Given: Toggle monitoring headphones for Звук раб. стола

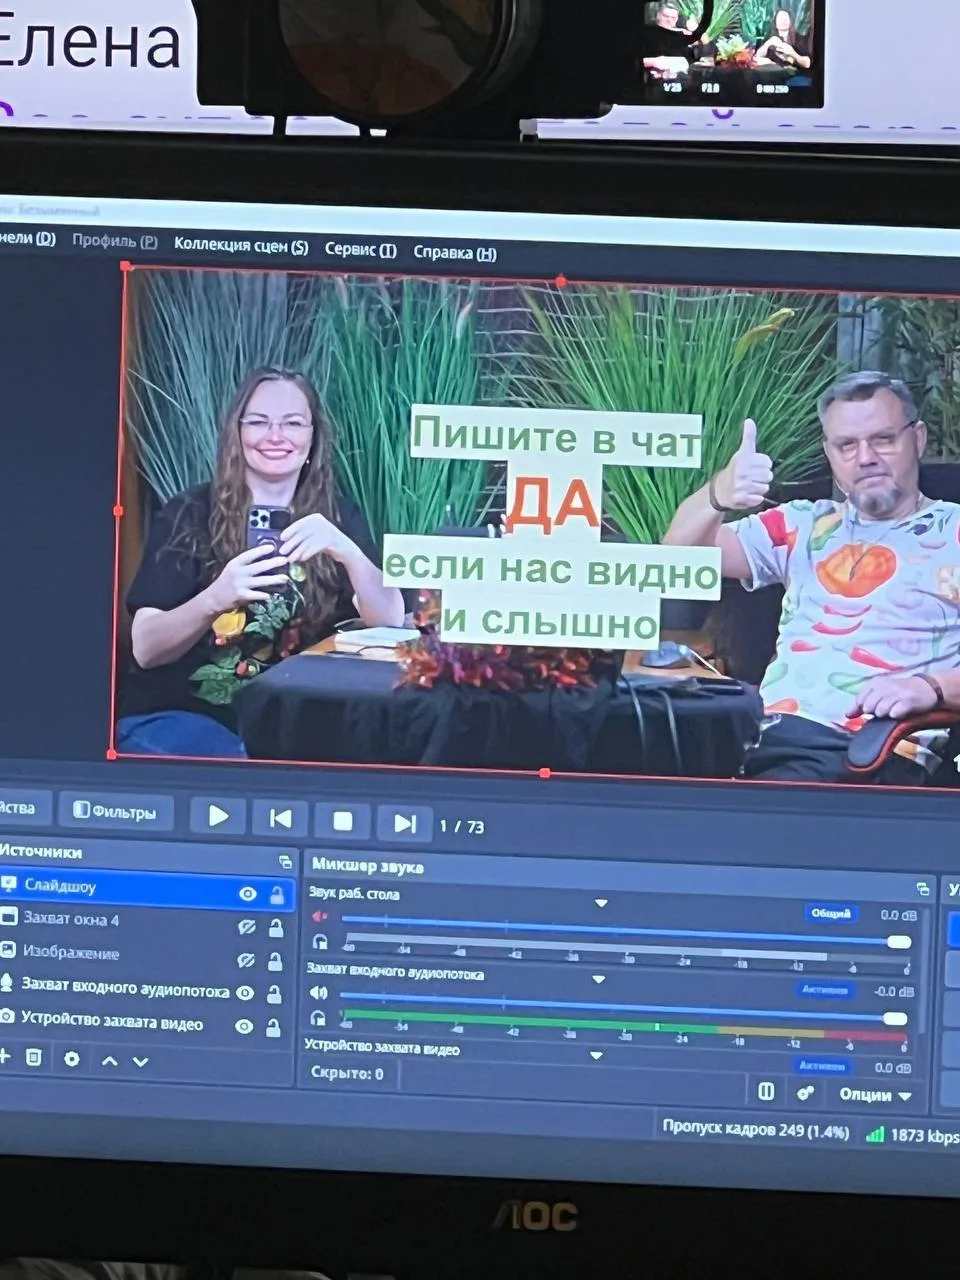Looking at the screenshot, I should coord(320,942).
